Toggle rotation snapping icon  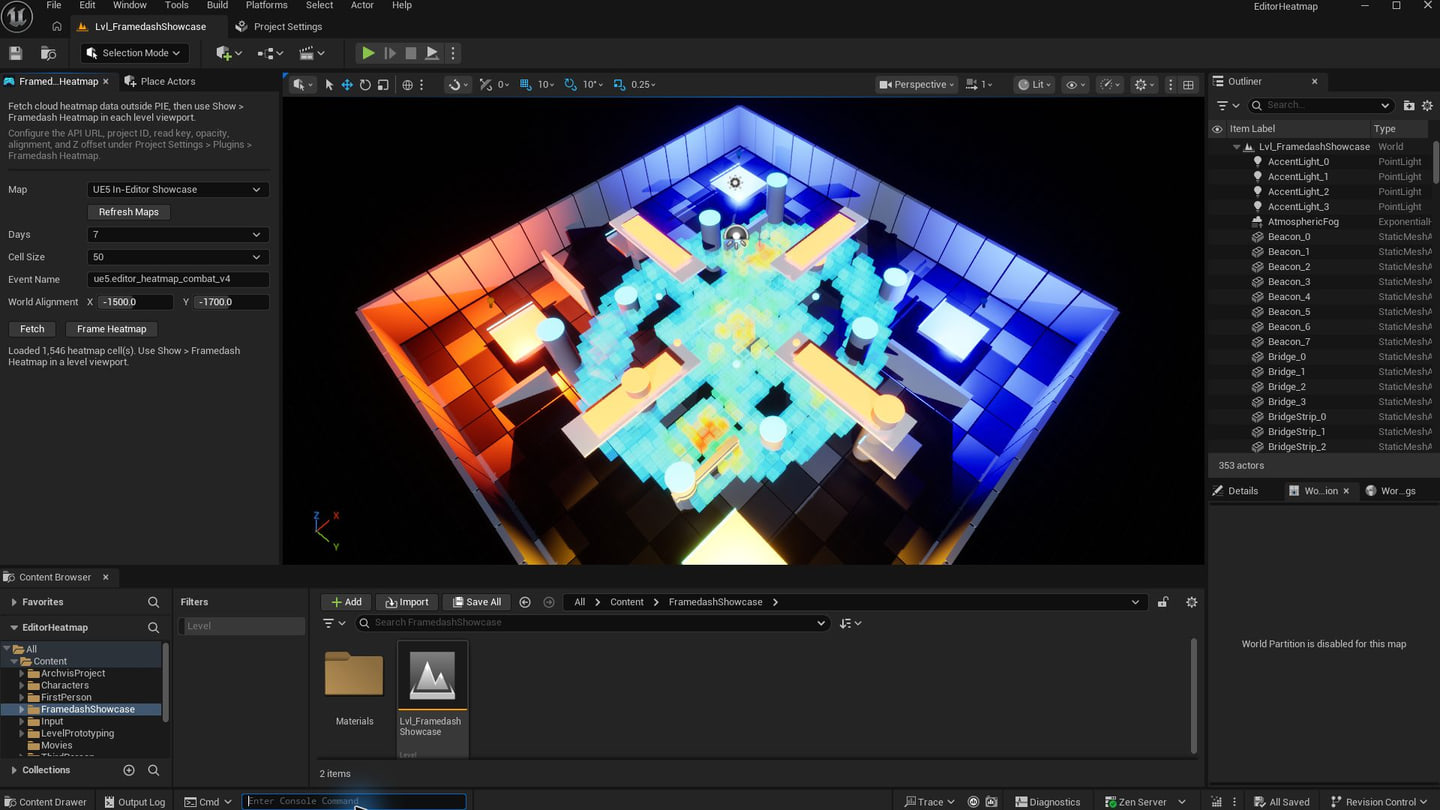tap(570, 85)
